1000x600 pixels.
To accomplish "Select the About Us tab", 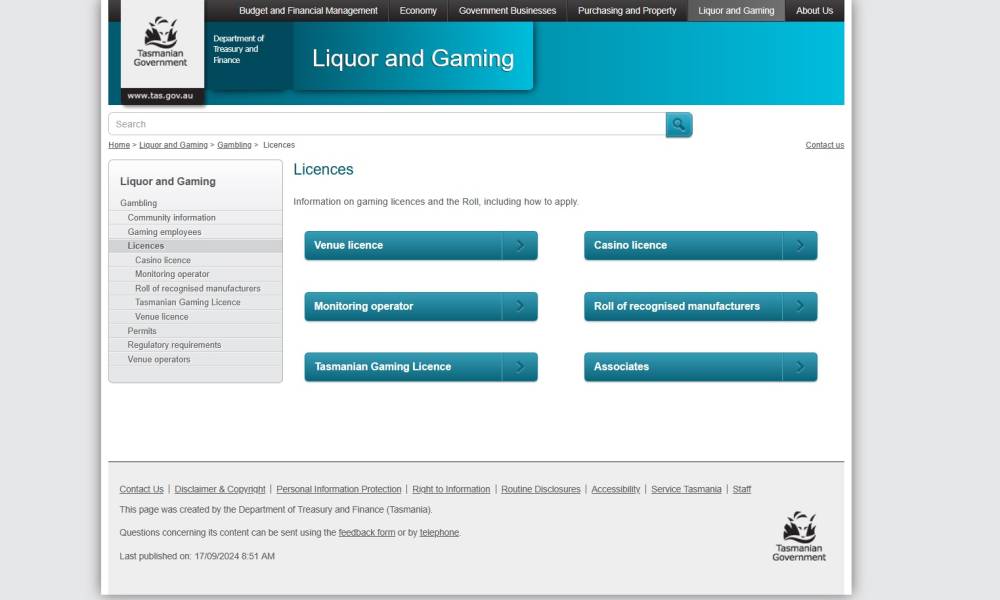I will pos(814,11).
